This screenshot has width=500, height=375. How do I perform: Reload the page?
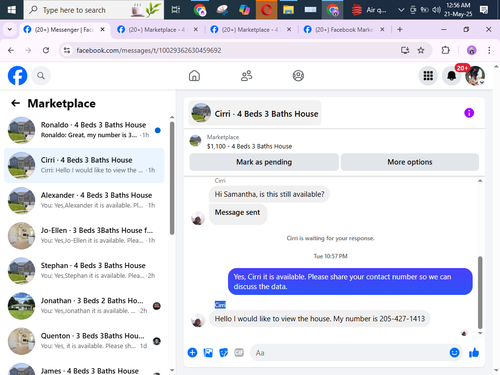coord(46,50)
